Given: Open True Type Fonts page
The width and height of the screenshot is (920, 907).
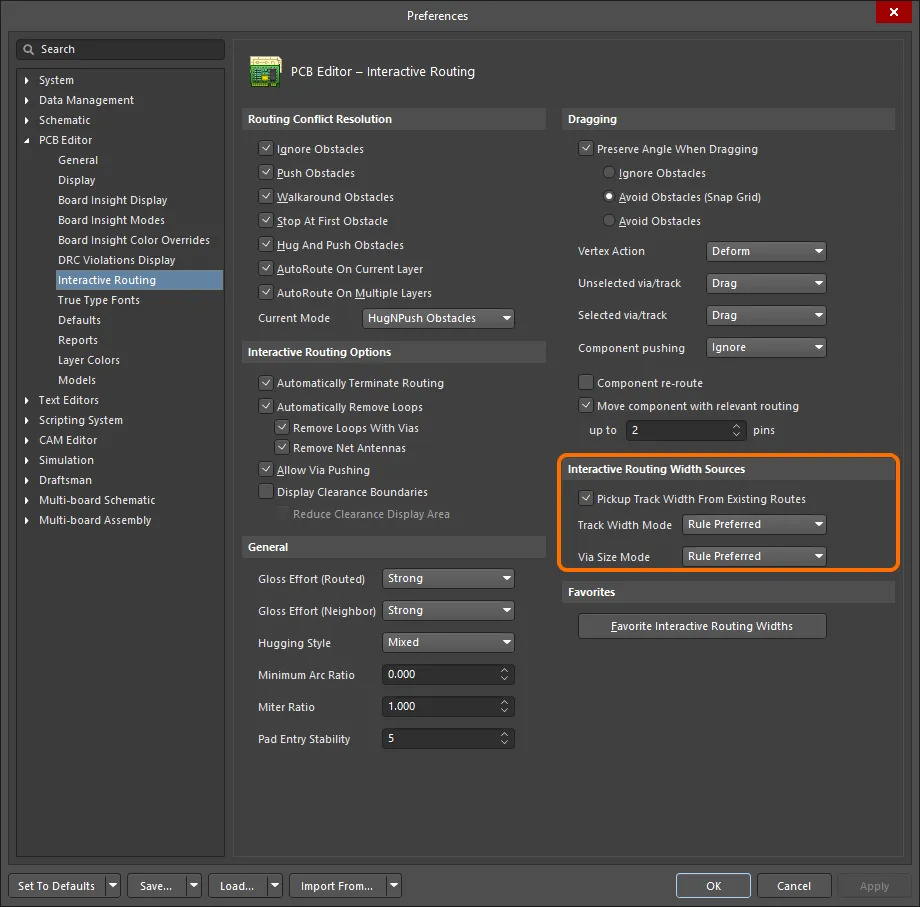Looking at the screenshot, I should [99, 300].
